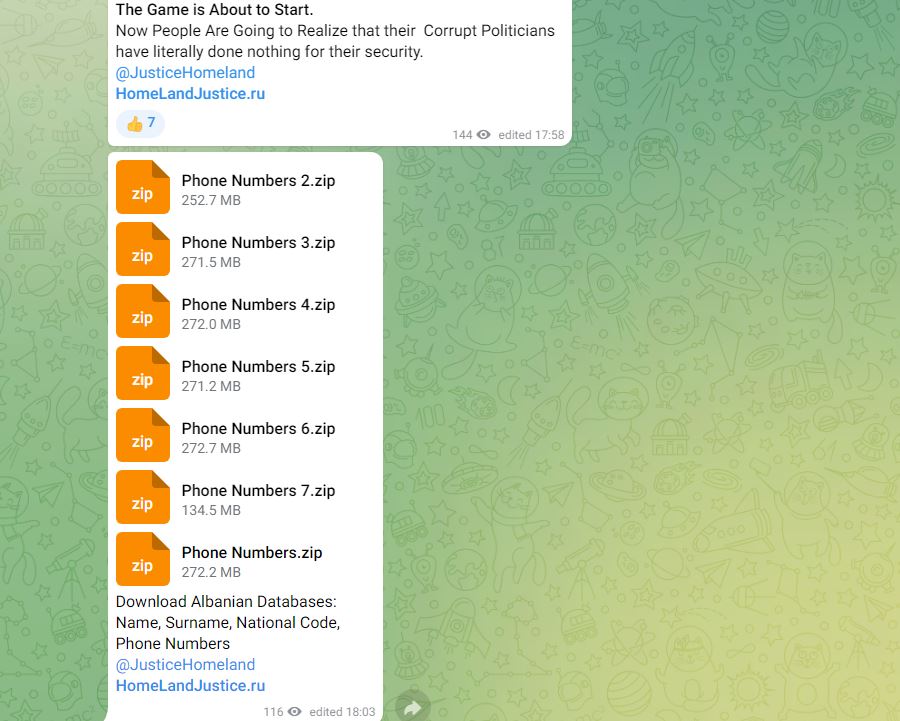Click the file name Phone Numbers 5.zip
Image resolution: width=900 pixels, height=721 pixels.
pos(258,367)
